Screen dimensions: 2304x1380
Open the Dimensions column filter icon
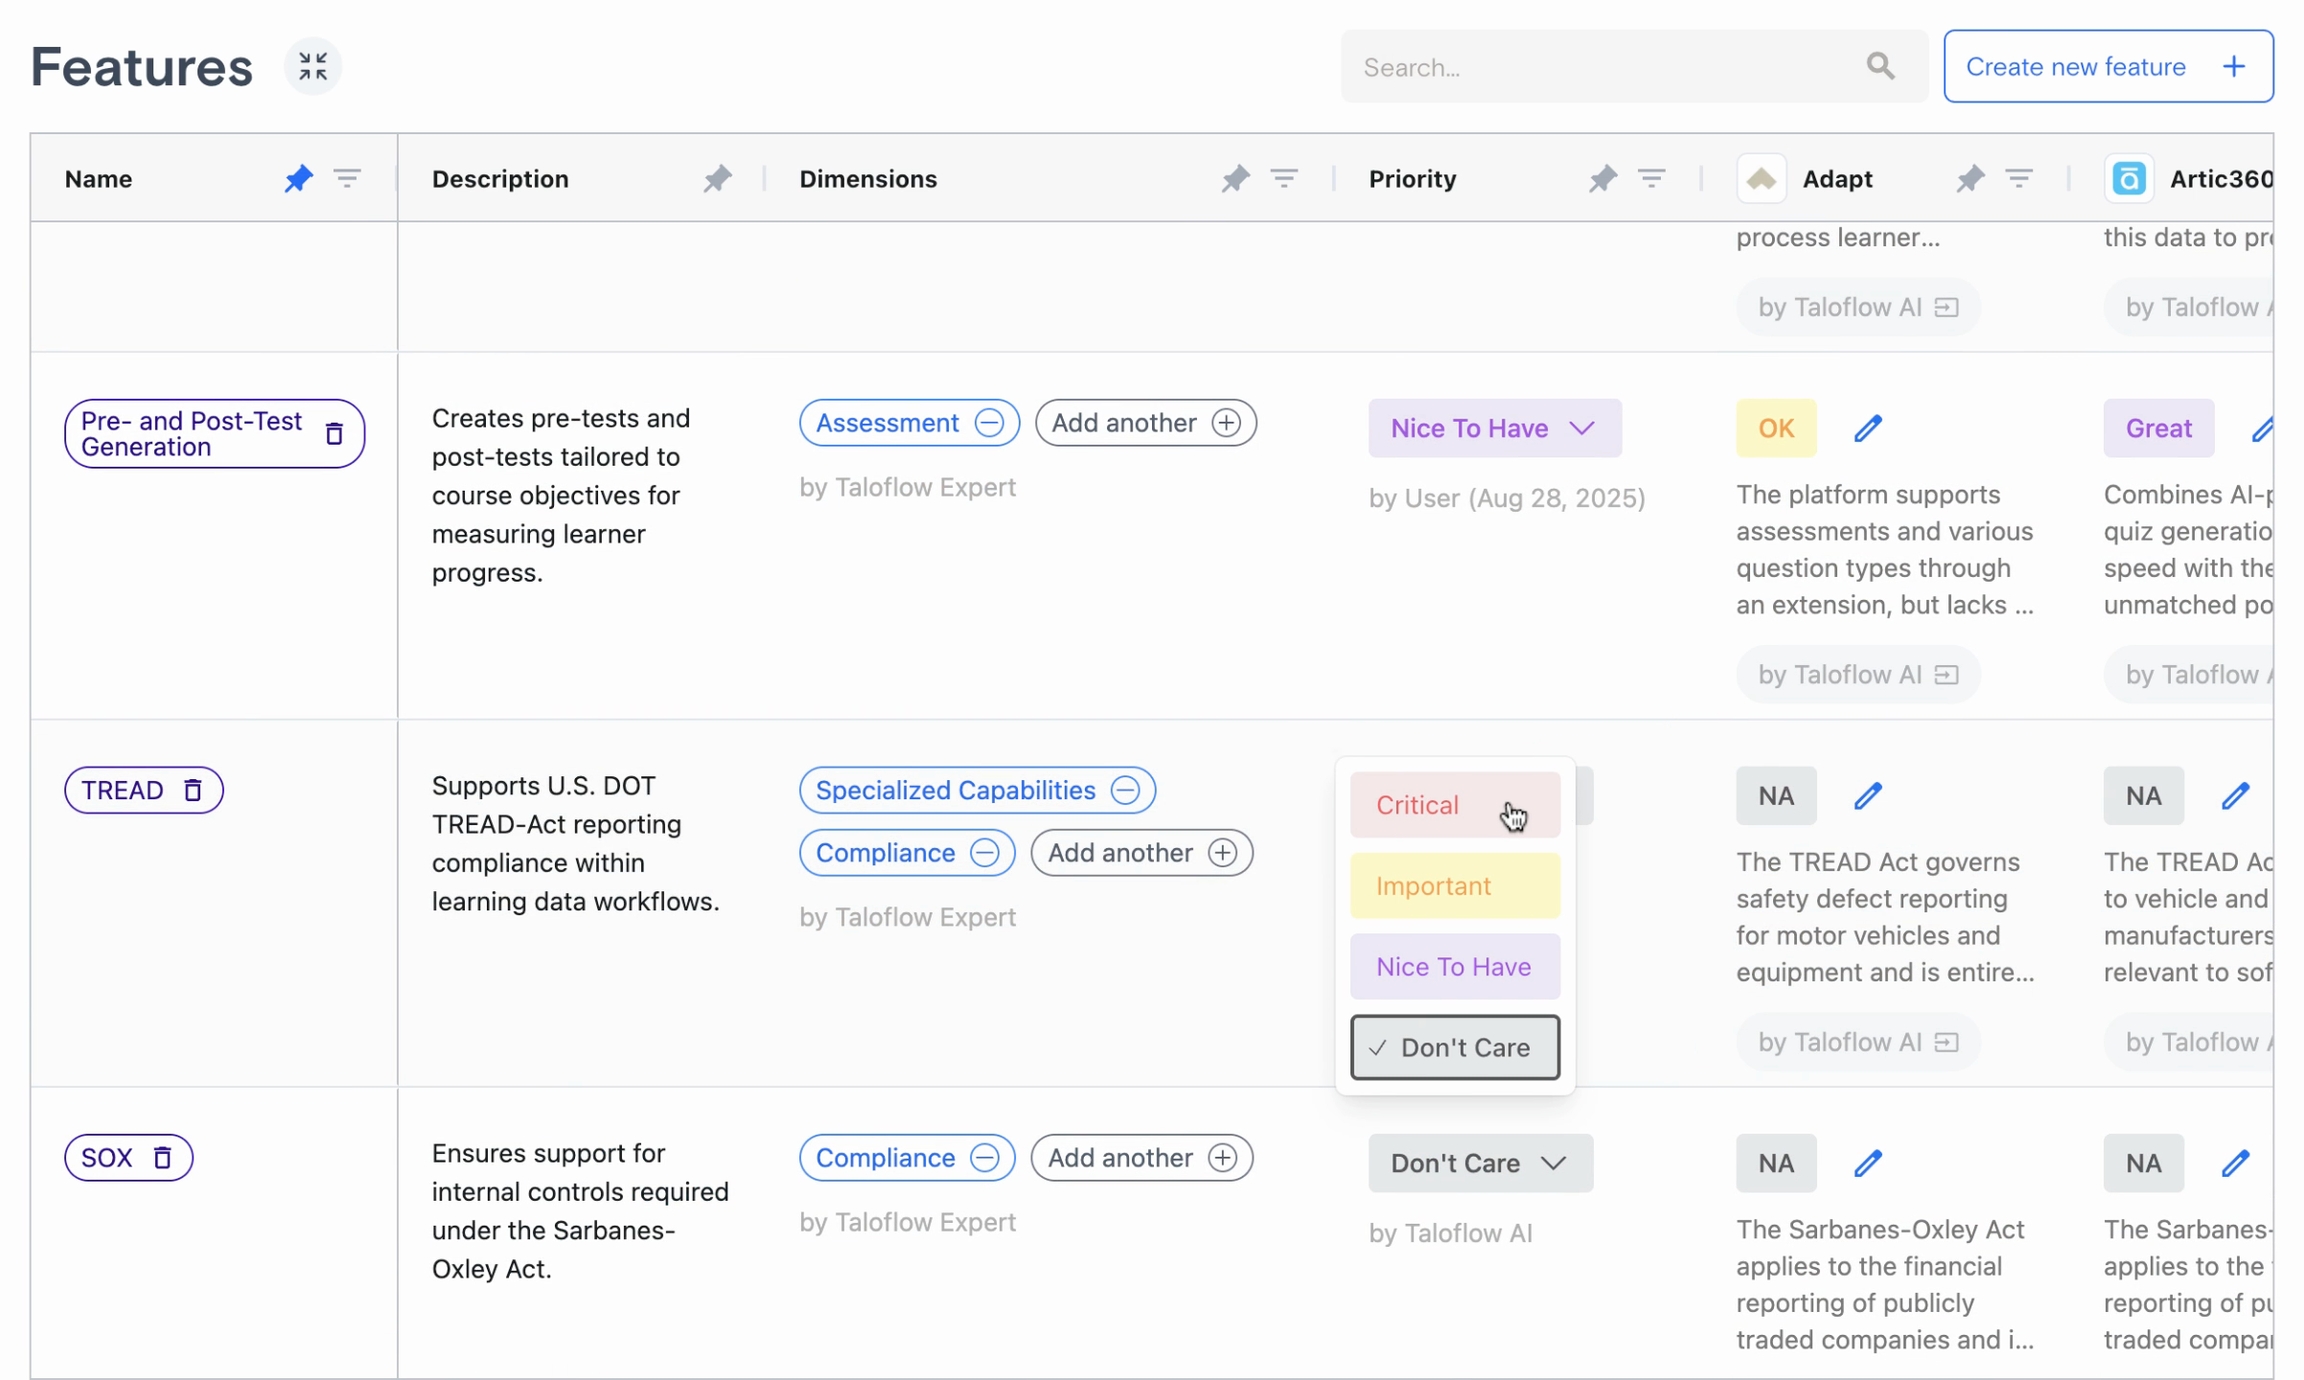click(x=1284, y=179)
